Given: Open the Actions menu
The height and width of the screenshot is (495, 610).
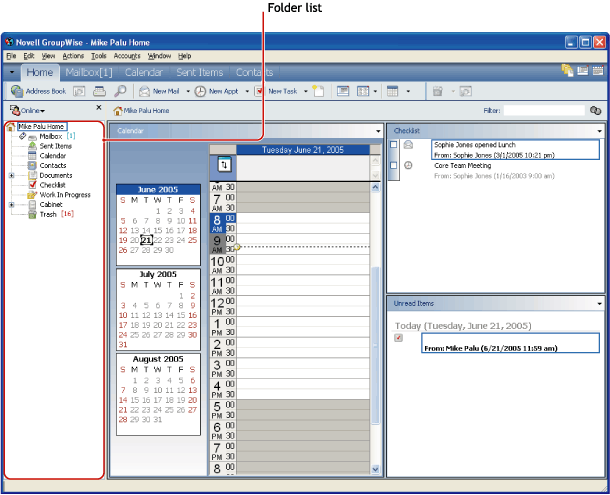Looking at the screenshot, I should coord(73,56).
